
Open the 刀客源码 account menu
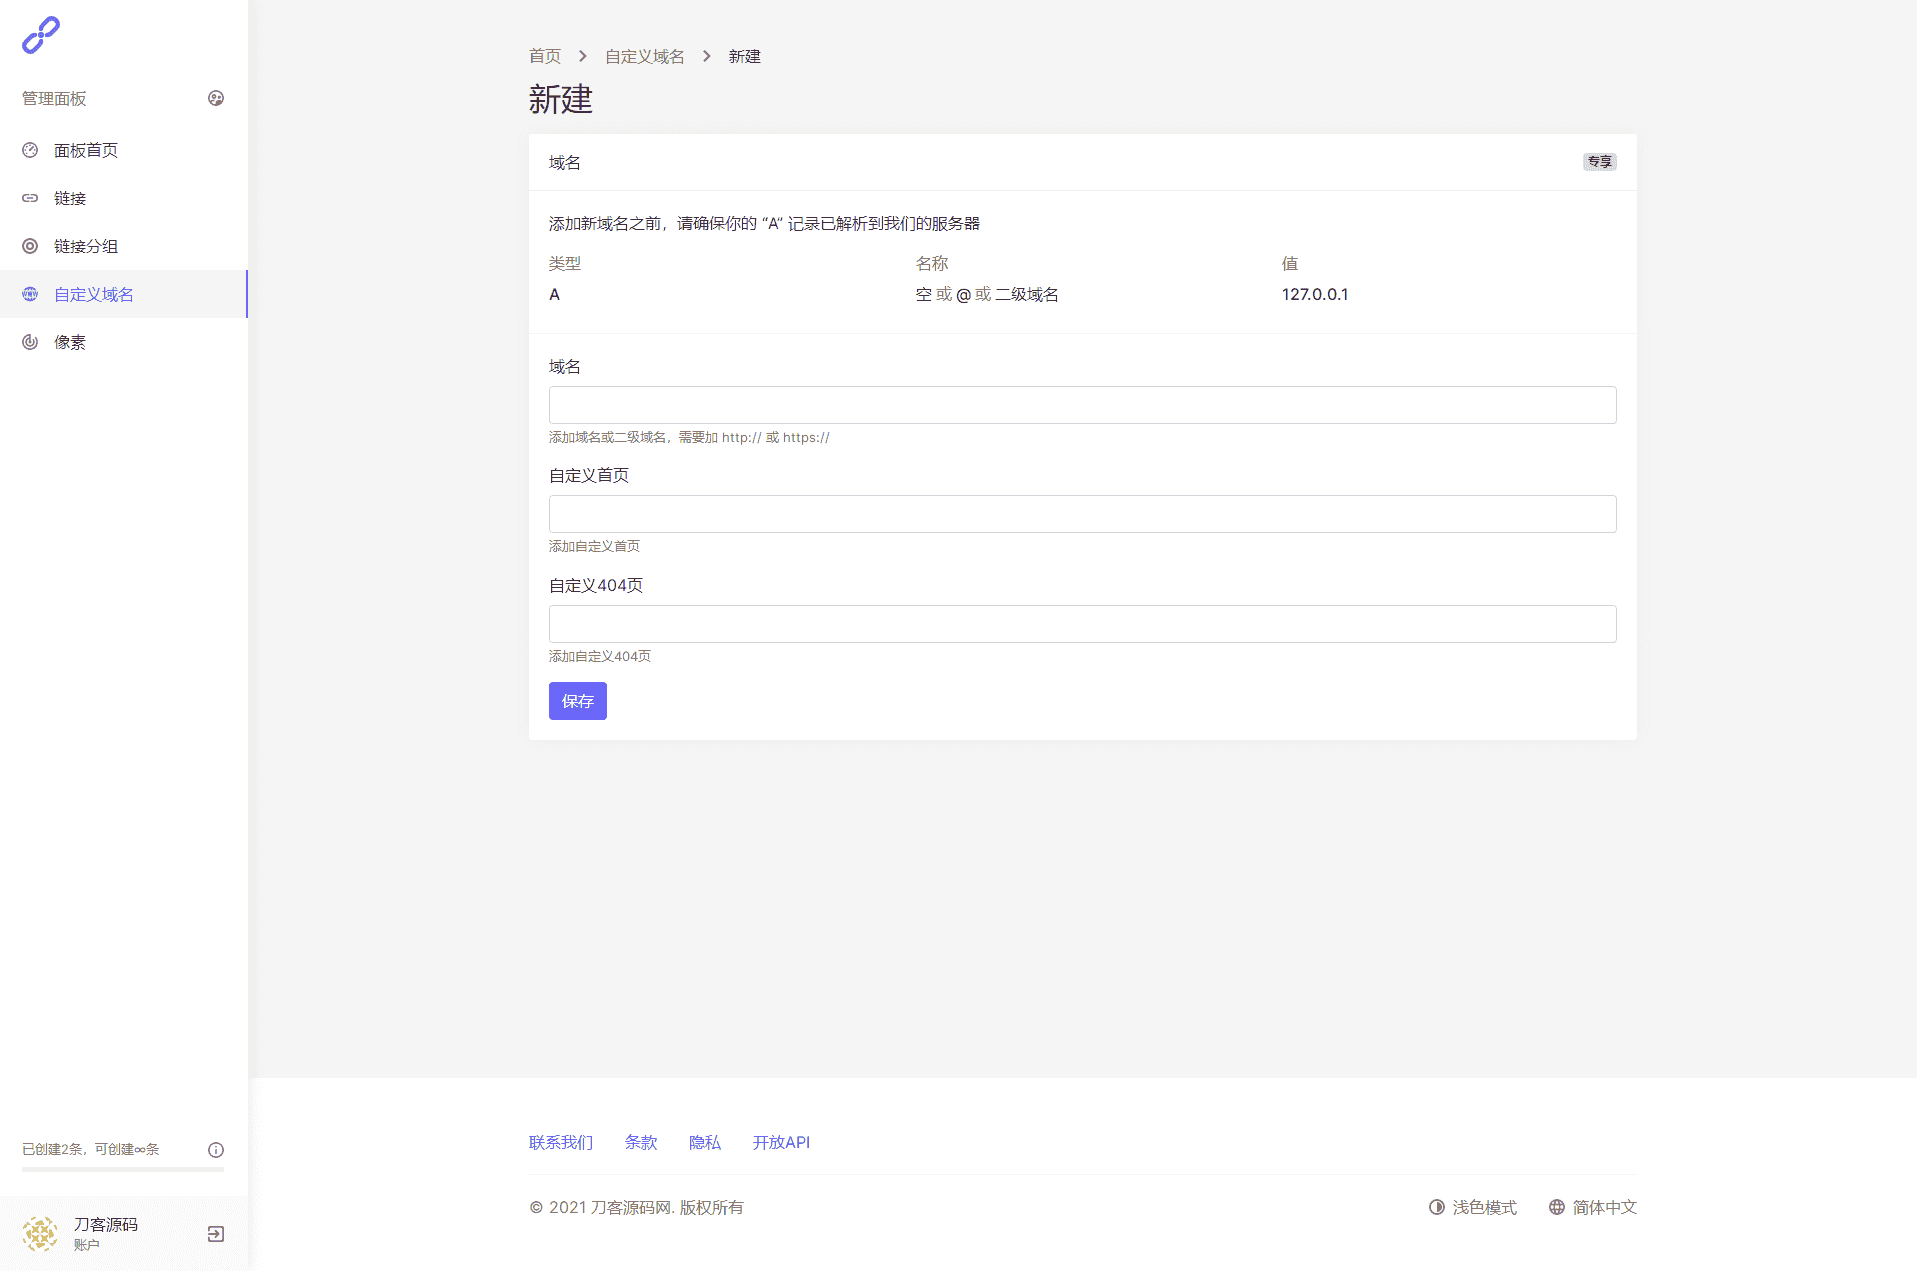pos(105,1233)
